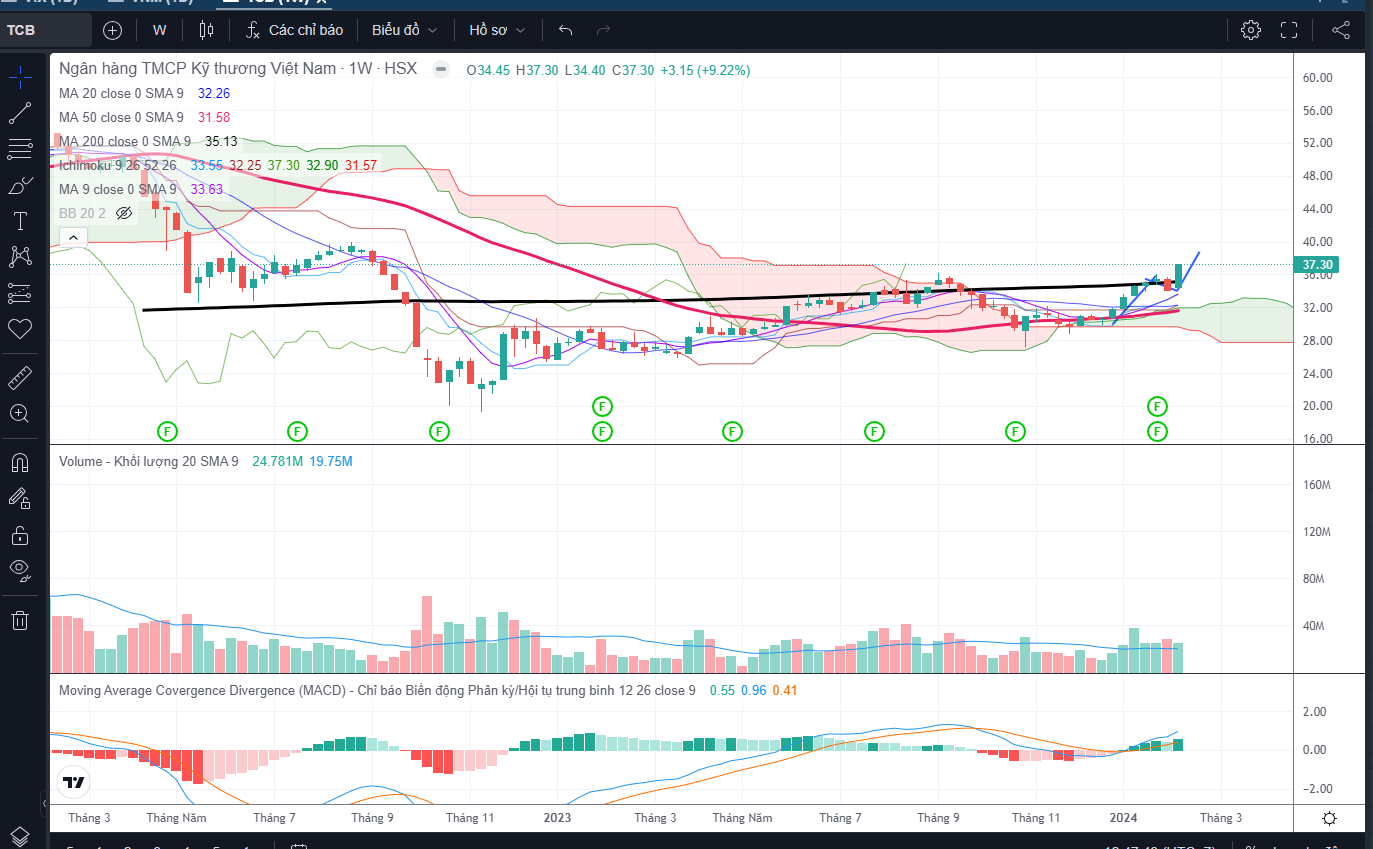1373x849 pixels.
Task: Activate the zoom in tool
Action: click(x=20, y=413)
